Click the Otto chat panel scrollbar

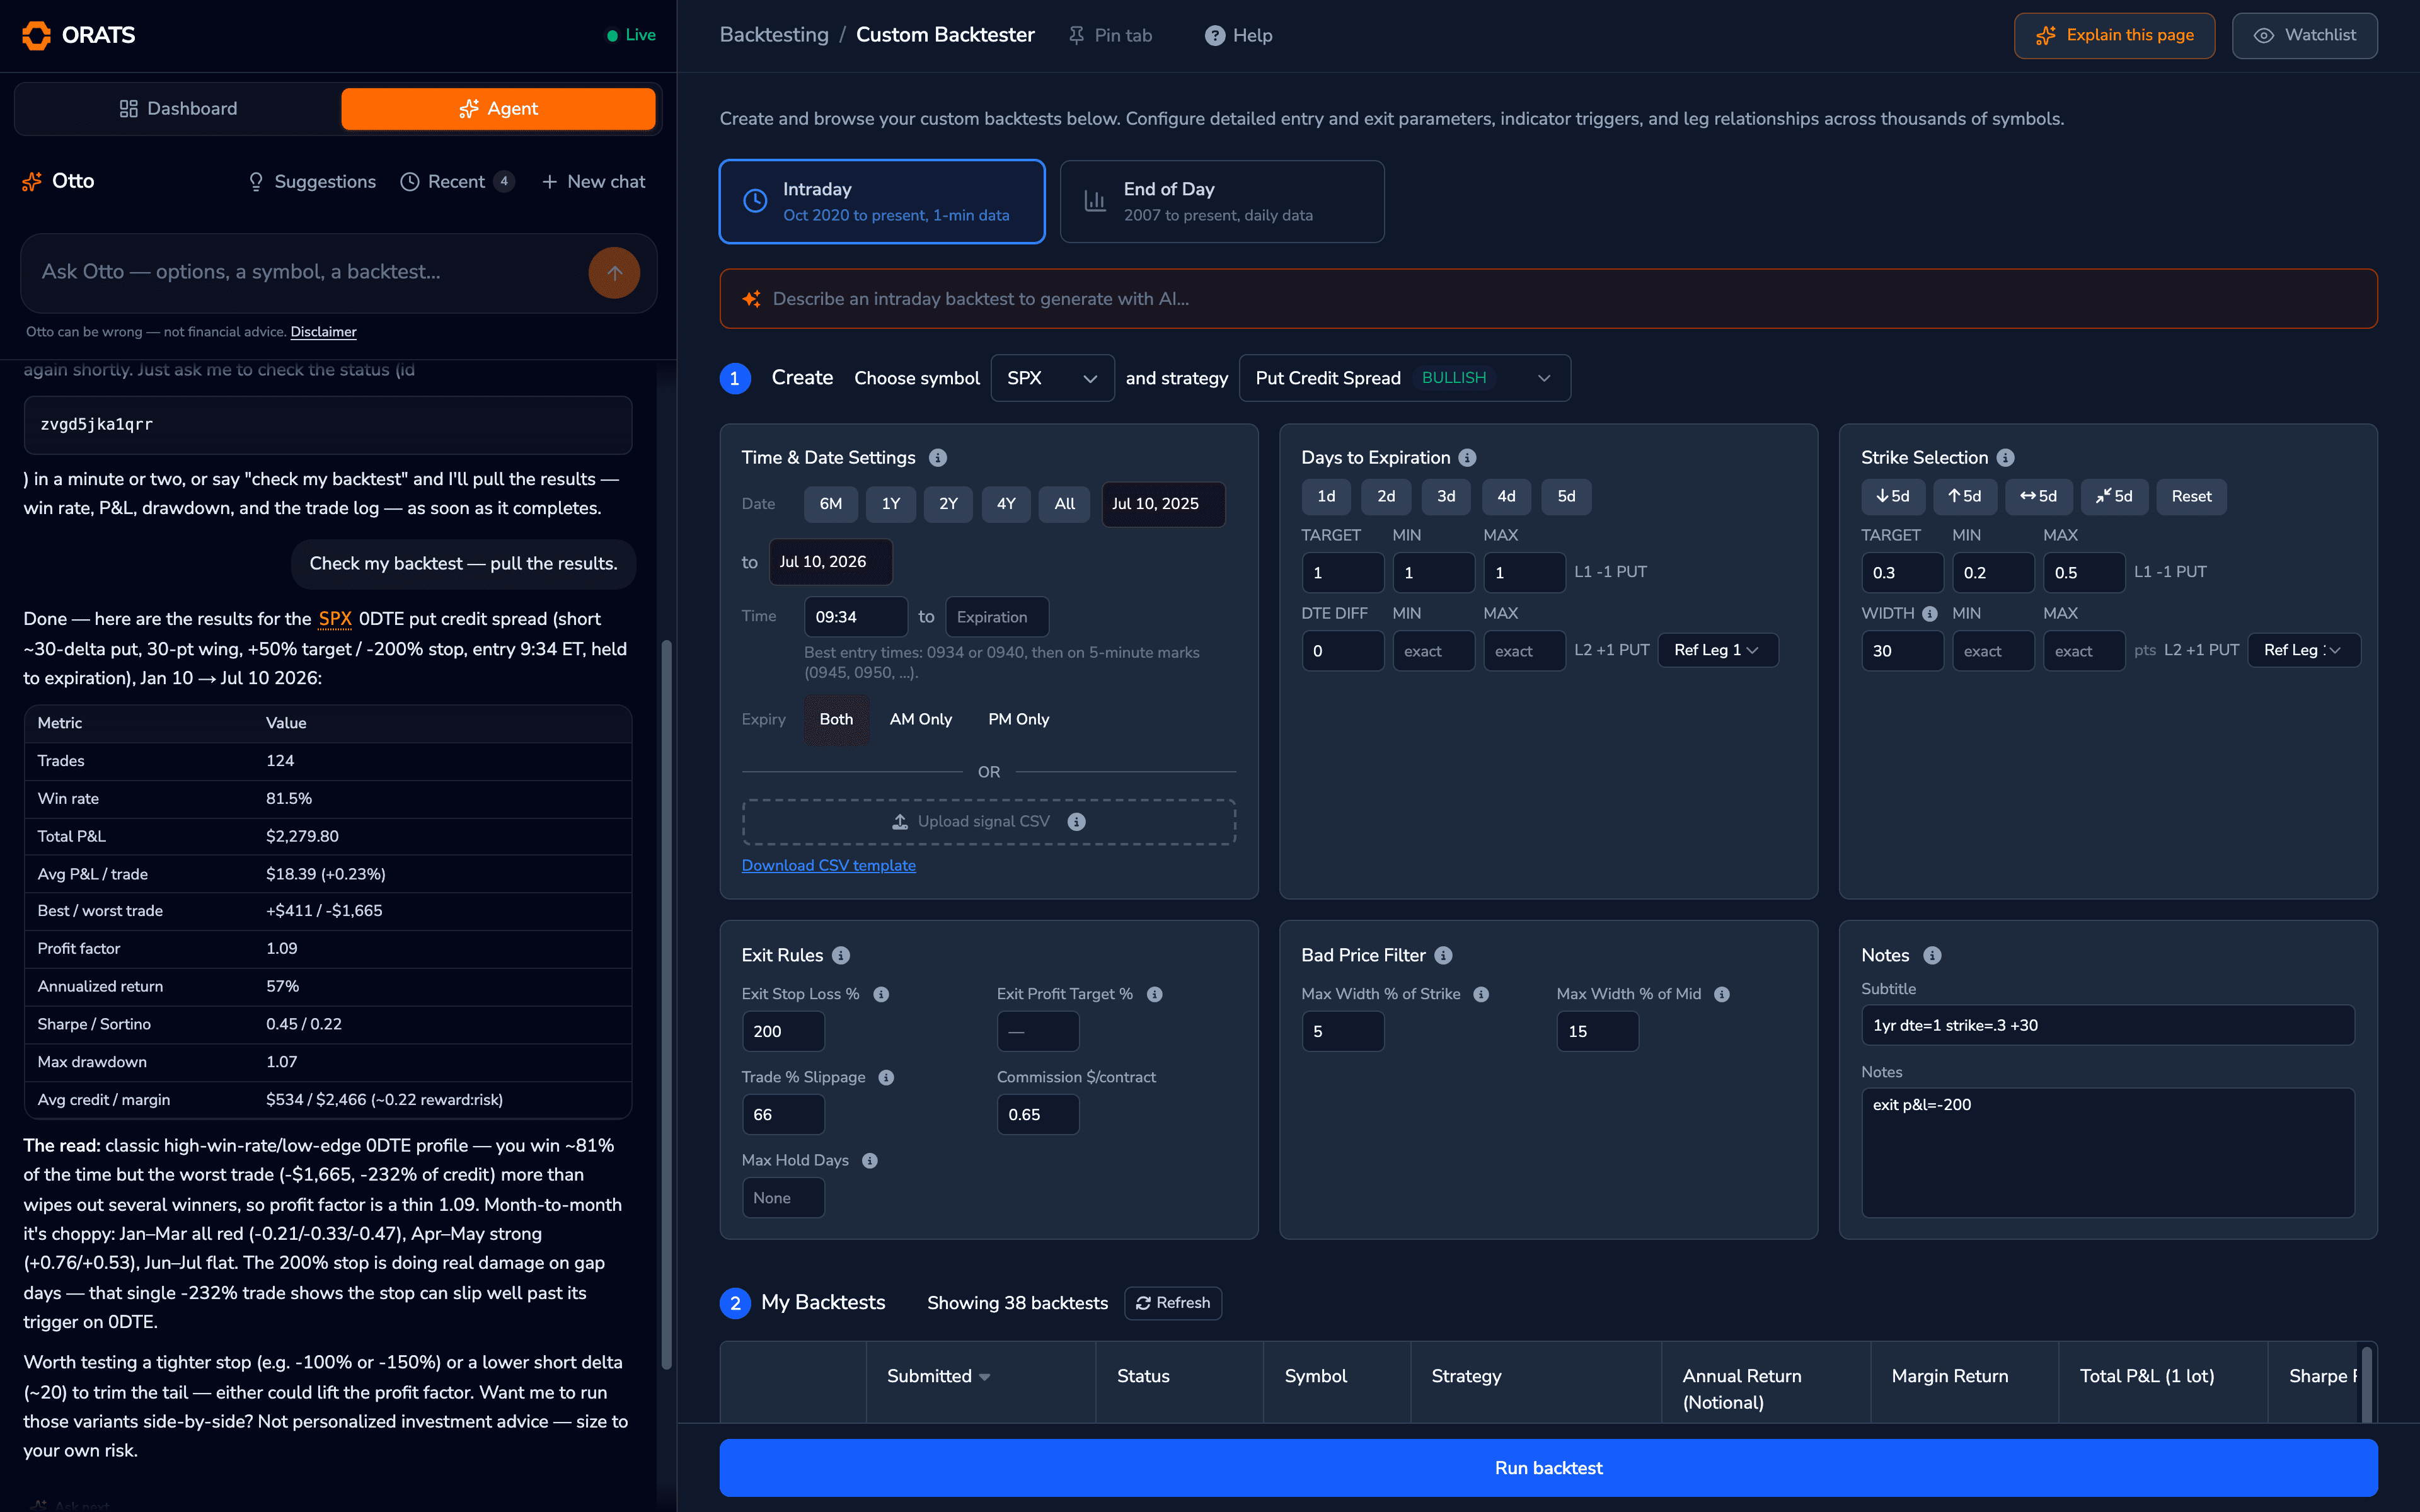coord(666,1005)
